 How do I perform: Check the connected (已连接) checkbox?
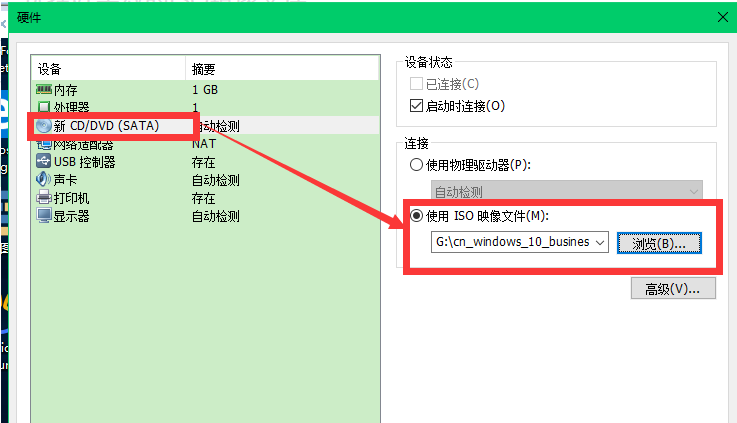[418, 84]
